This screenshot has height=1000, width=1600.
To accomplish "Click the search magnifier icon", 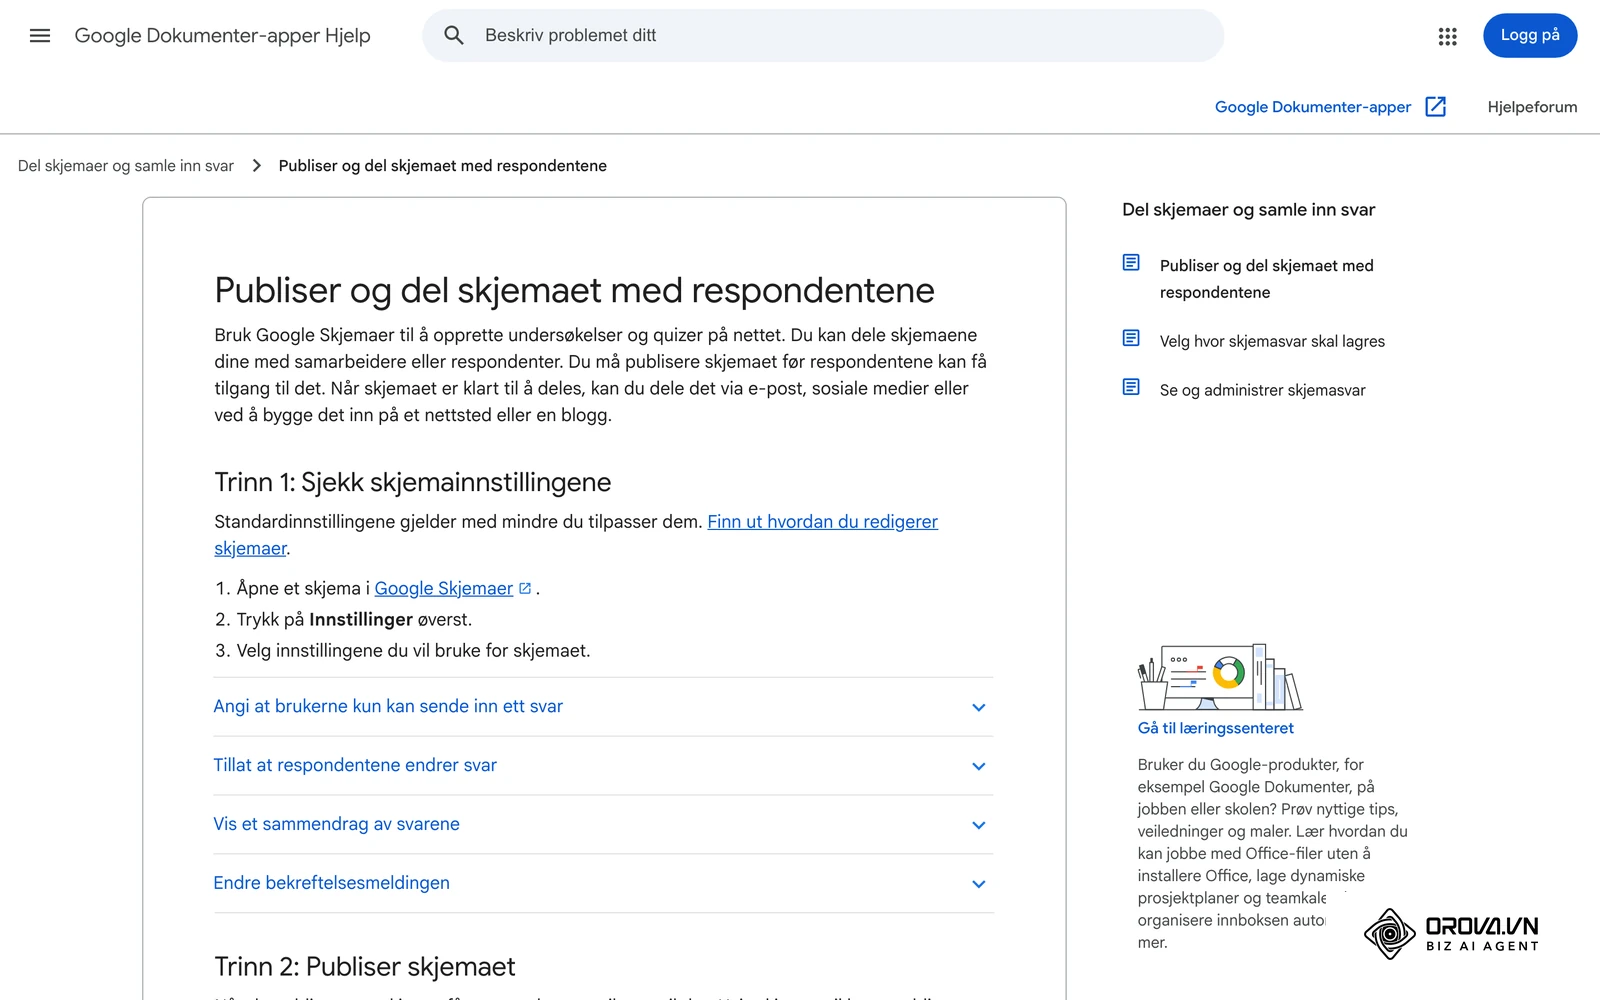I will tap(454, 36).
